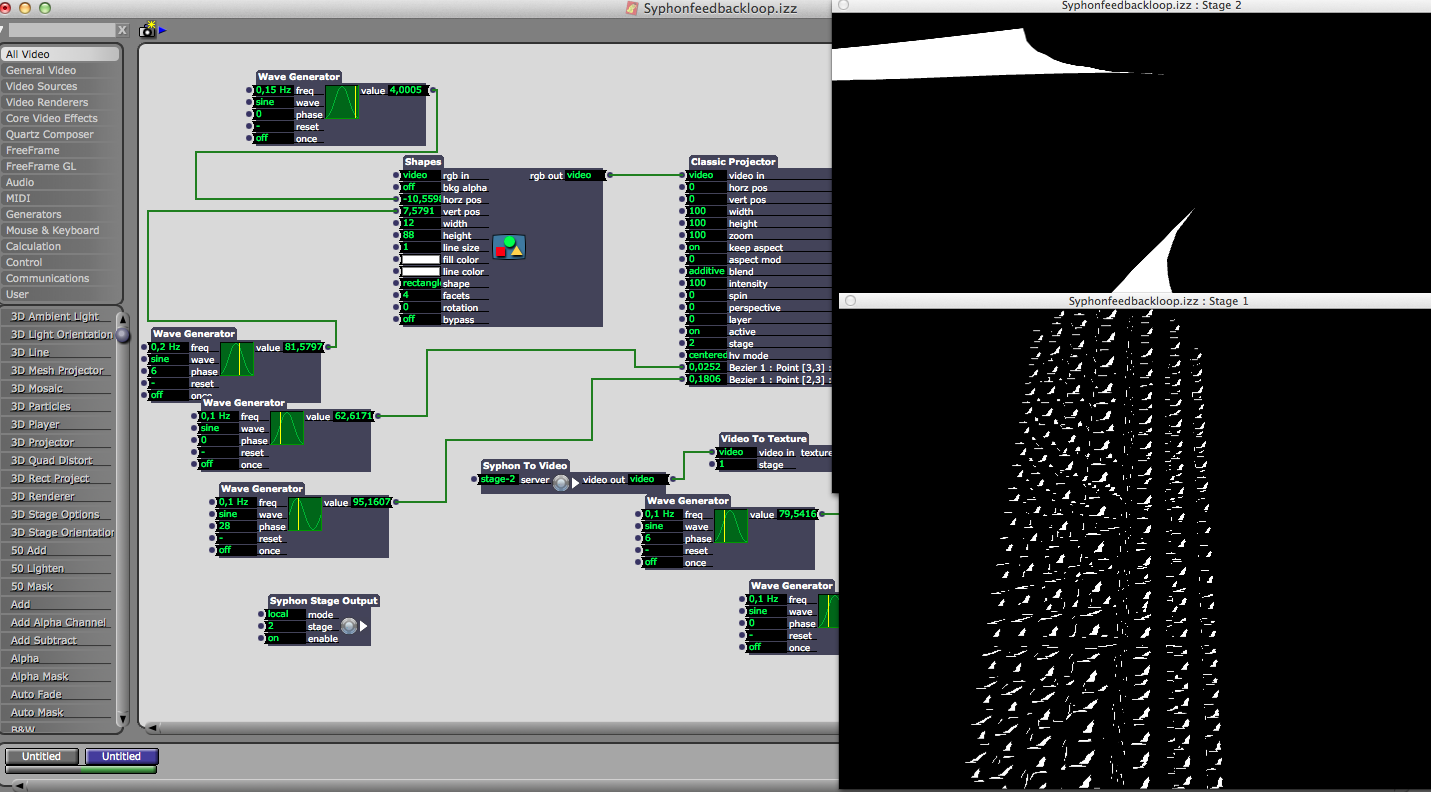The height and width of the screenshot is (792, 1431).
Task: Open the server value stage-2 in Syphon To Video
Action: (x=499, y=479)
